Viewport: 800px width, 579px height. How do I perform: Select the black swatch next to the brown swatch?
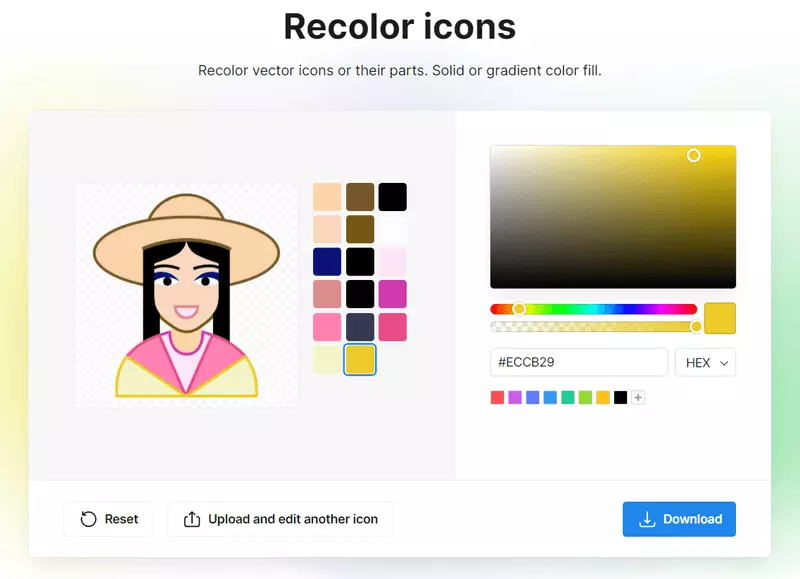pyautogui.click(x=393, y=197)
